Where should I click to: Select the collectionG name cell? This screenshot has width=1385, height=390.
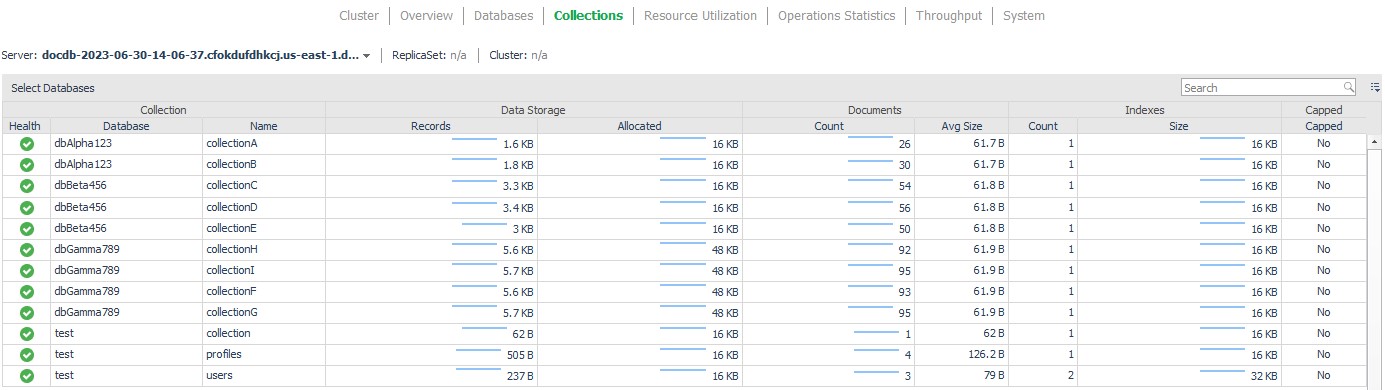coord(264,312)
